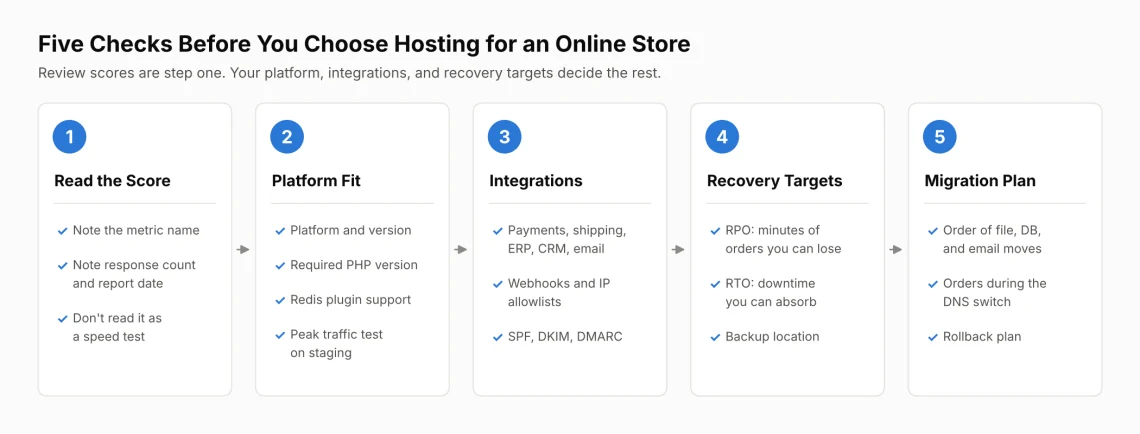
Task: Click 'RPO: minutes of orders you can lose'
Action: click(x=783, y=239)
